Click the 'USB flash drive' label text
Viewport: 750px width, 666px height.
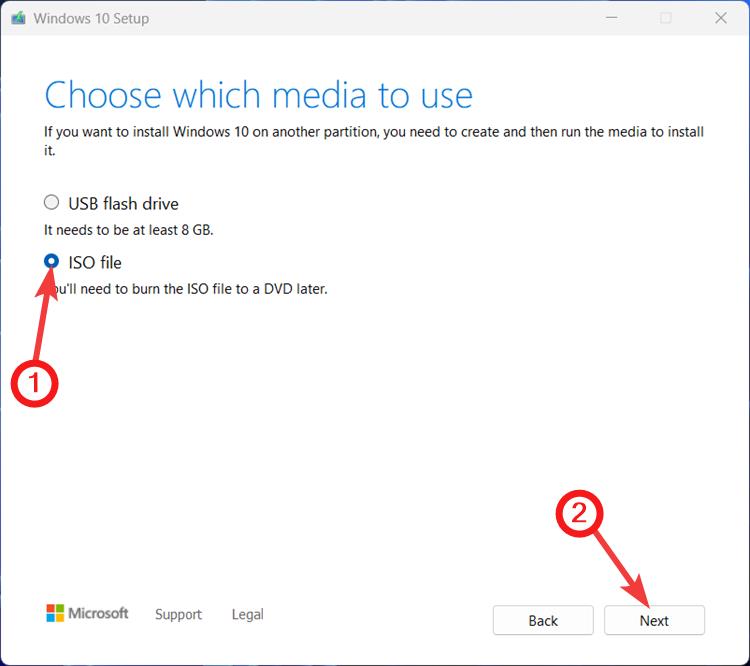(123, 204)
